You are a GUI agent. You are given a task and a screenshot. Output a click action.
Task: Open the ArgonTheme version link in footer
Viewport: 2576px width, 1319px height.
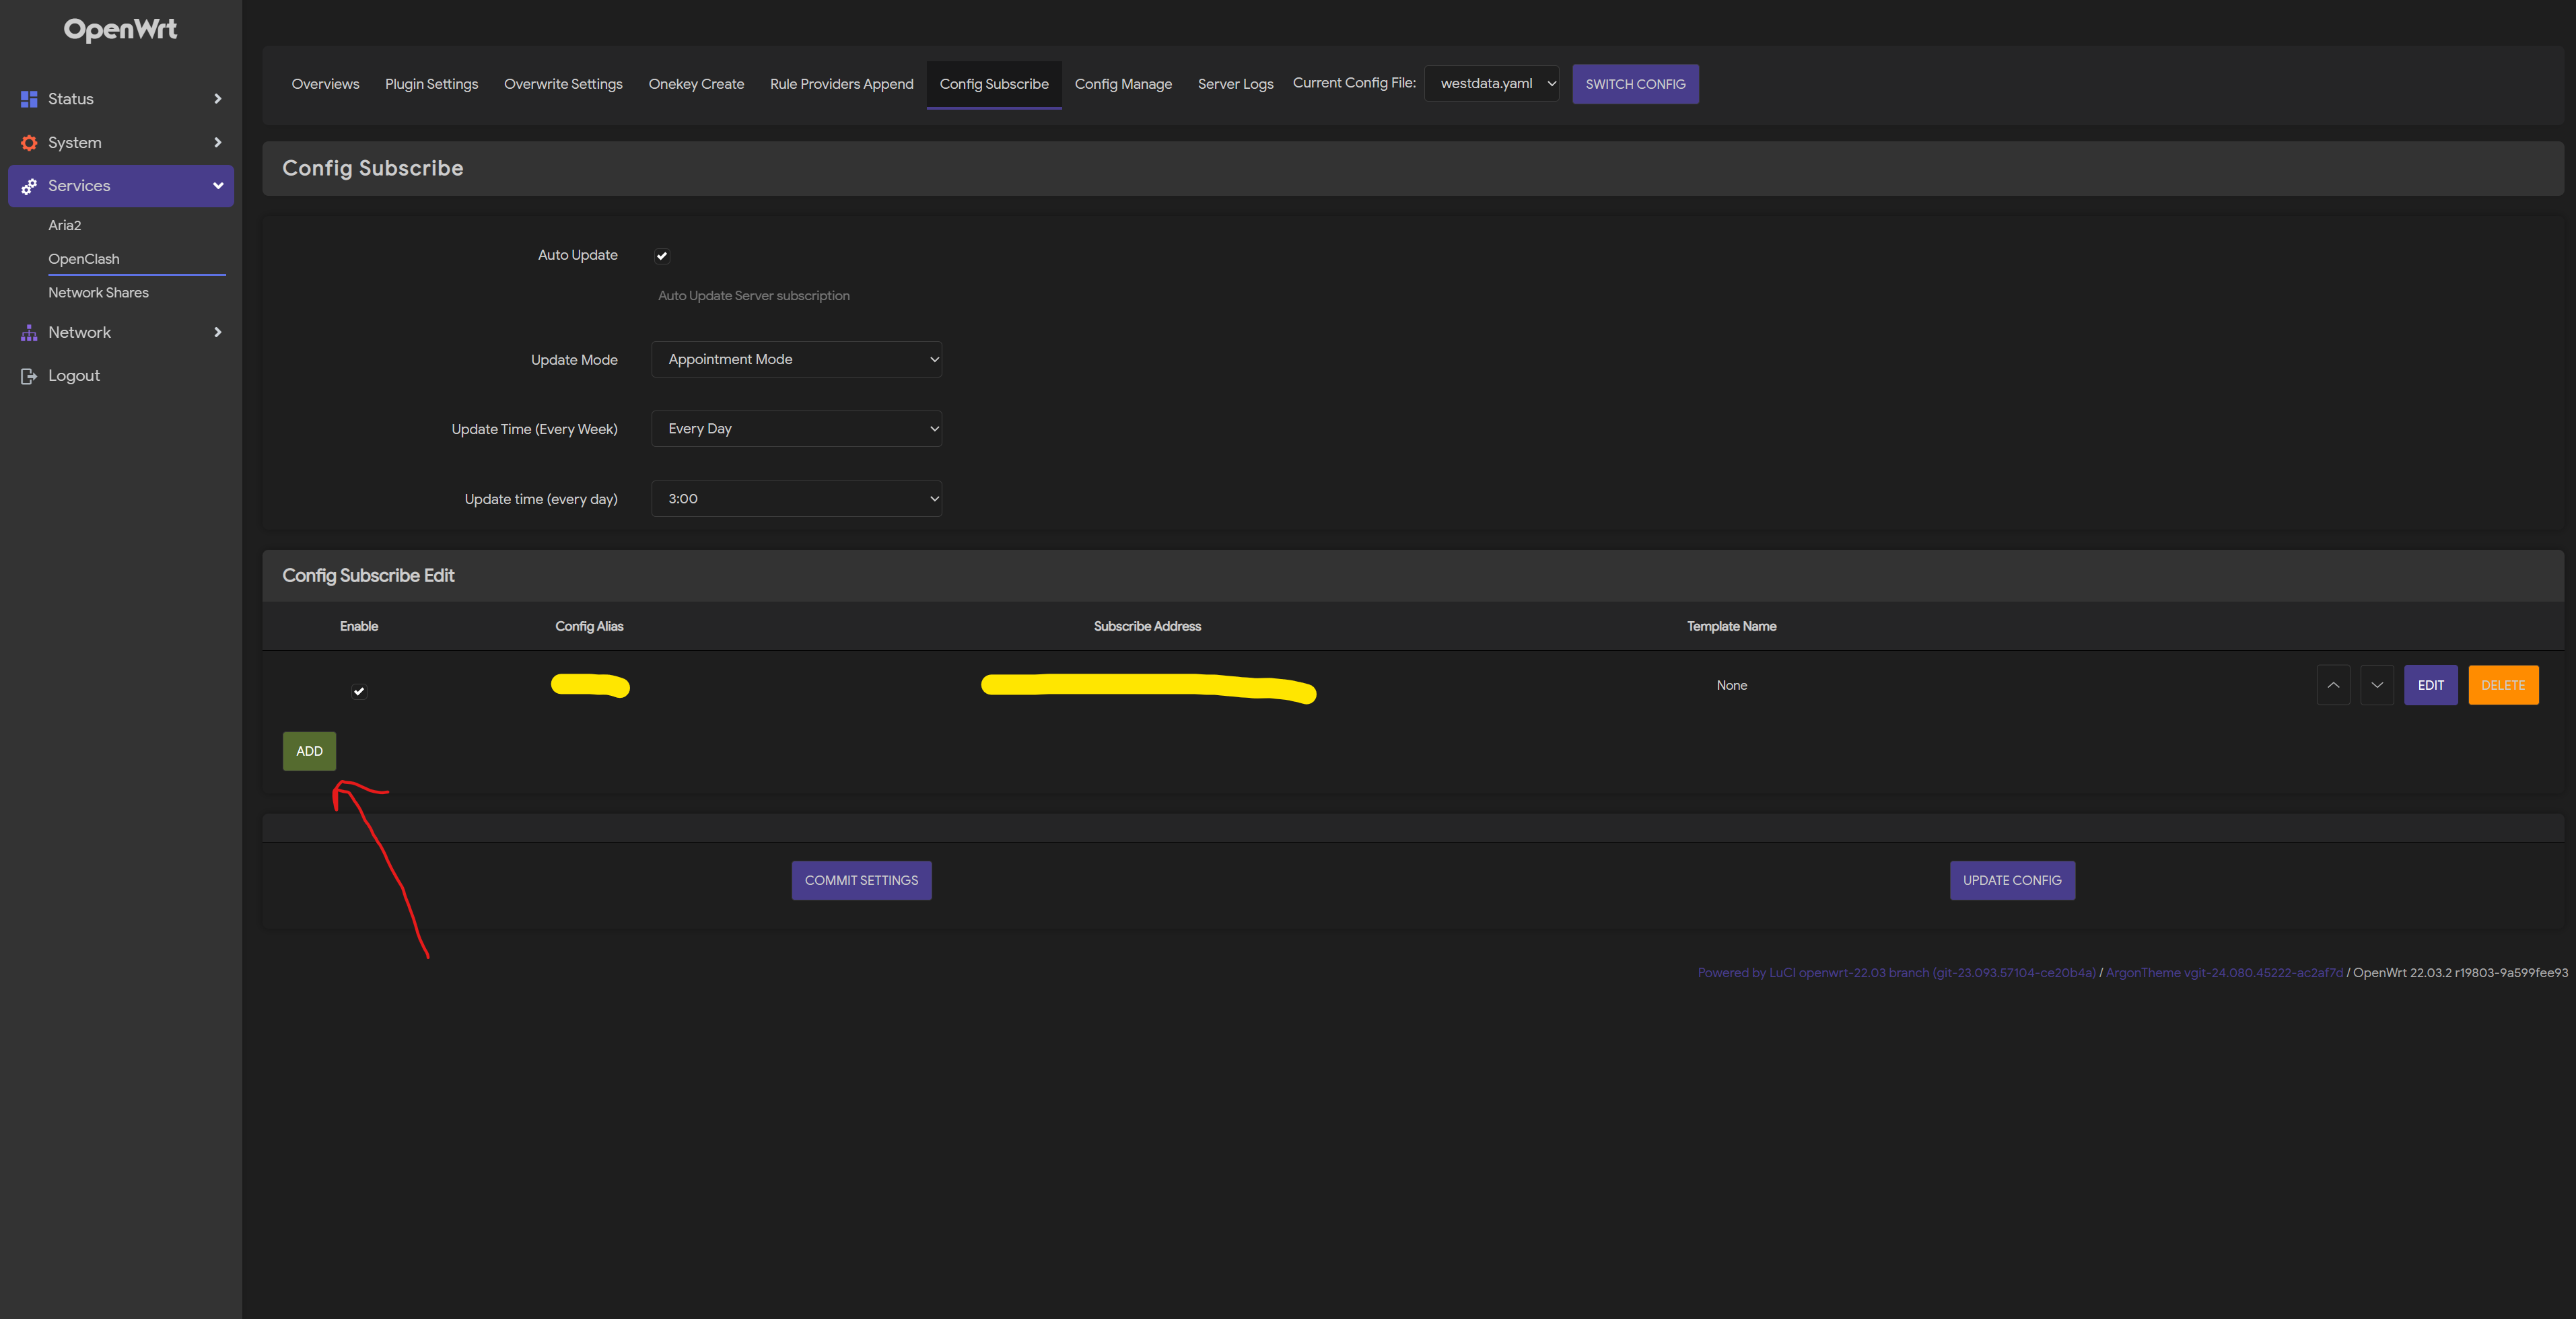click(2224, 972)
